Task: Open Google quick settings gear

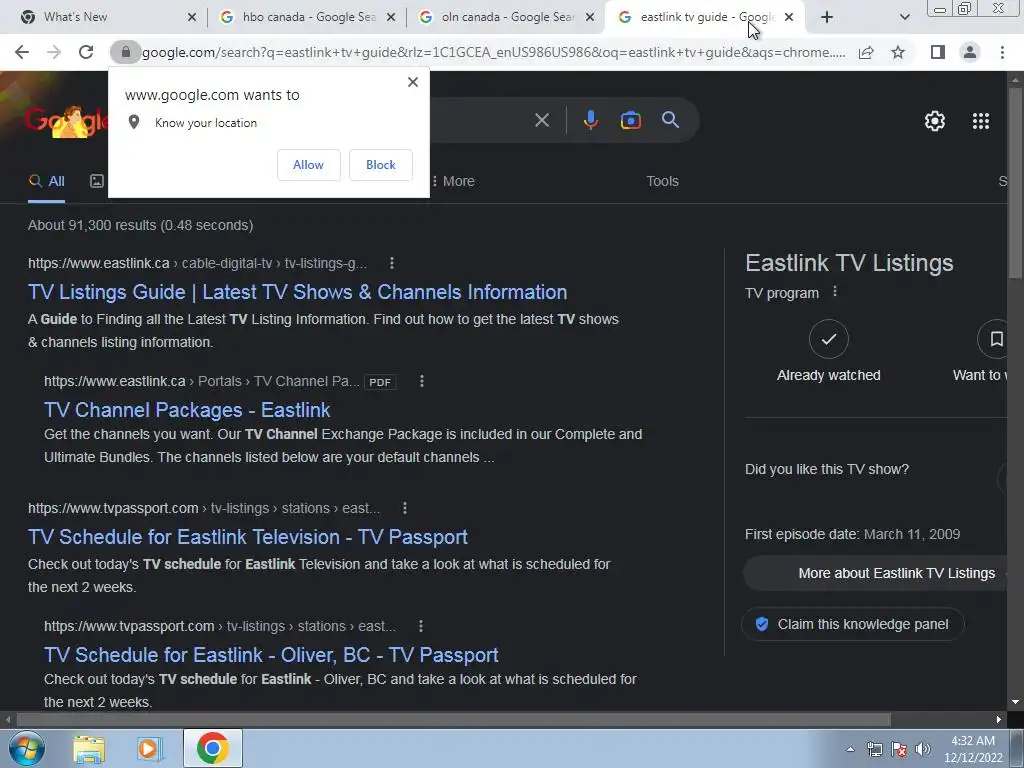Action: (x=935, y=121)
